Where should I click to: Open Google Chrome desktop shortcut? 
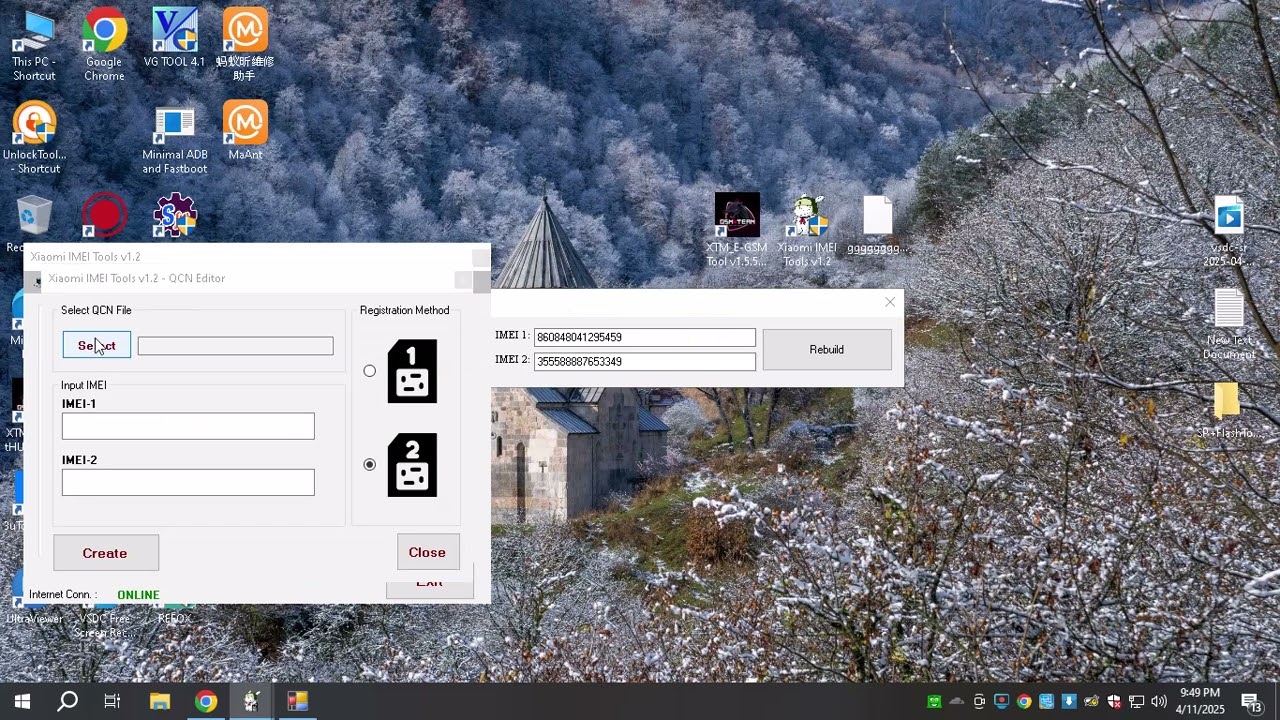(x=104, y=45)
